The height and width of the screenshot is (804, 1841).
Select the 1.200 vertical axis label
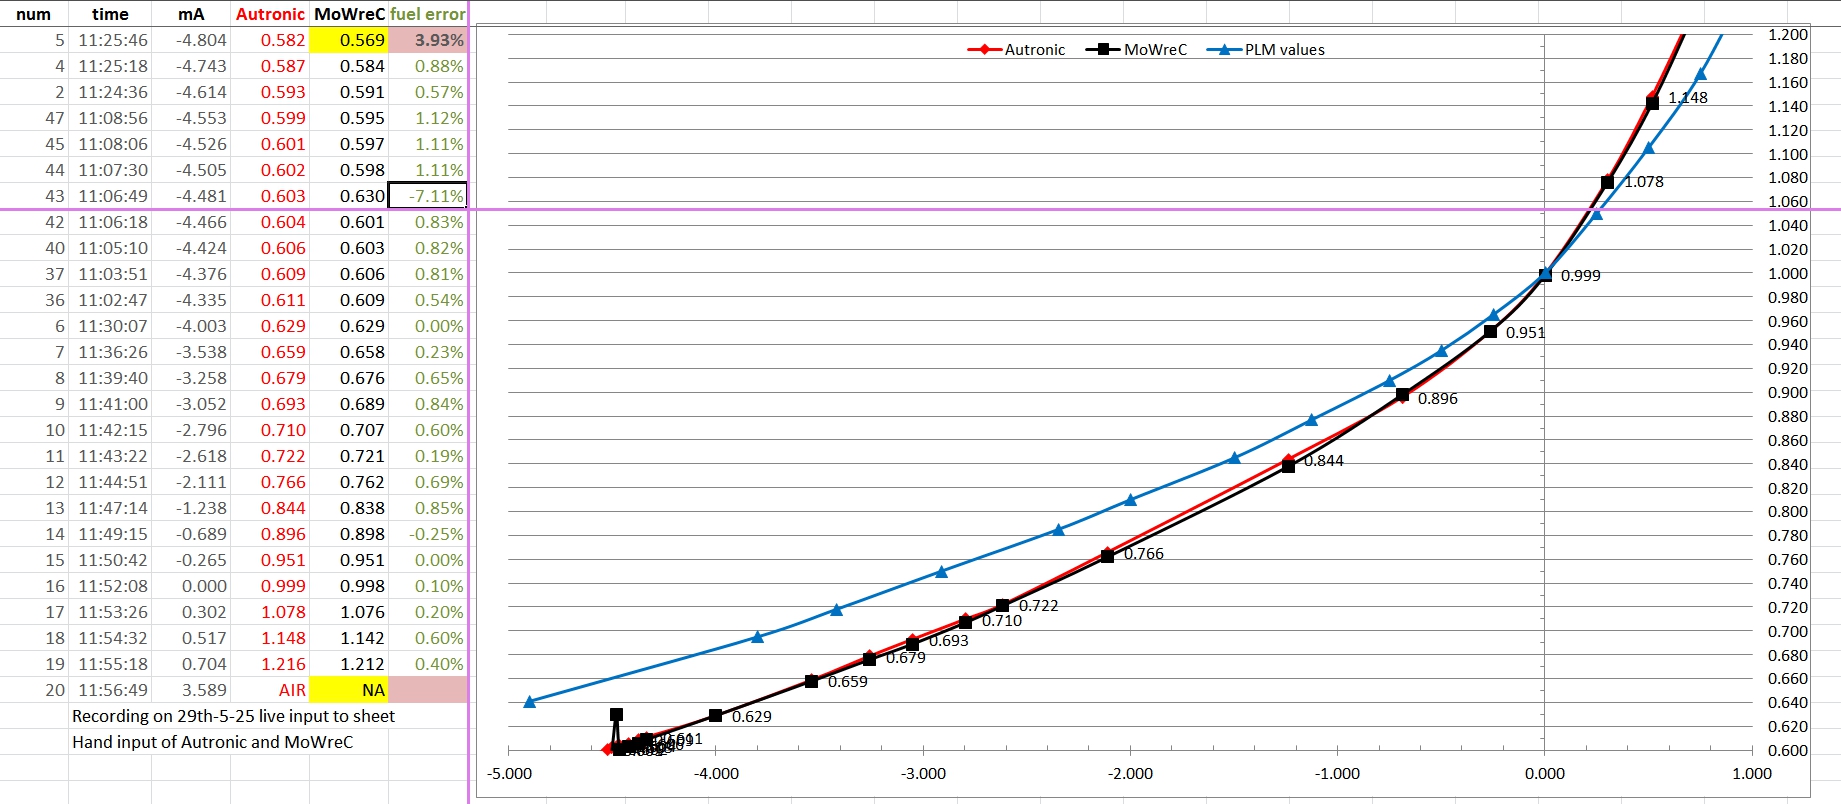click(1787, 35)
